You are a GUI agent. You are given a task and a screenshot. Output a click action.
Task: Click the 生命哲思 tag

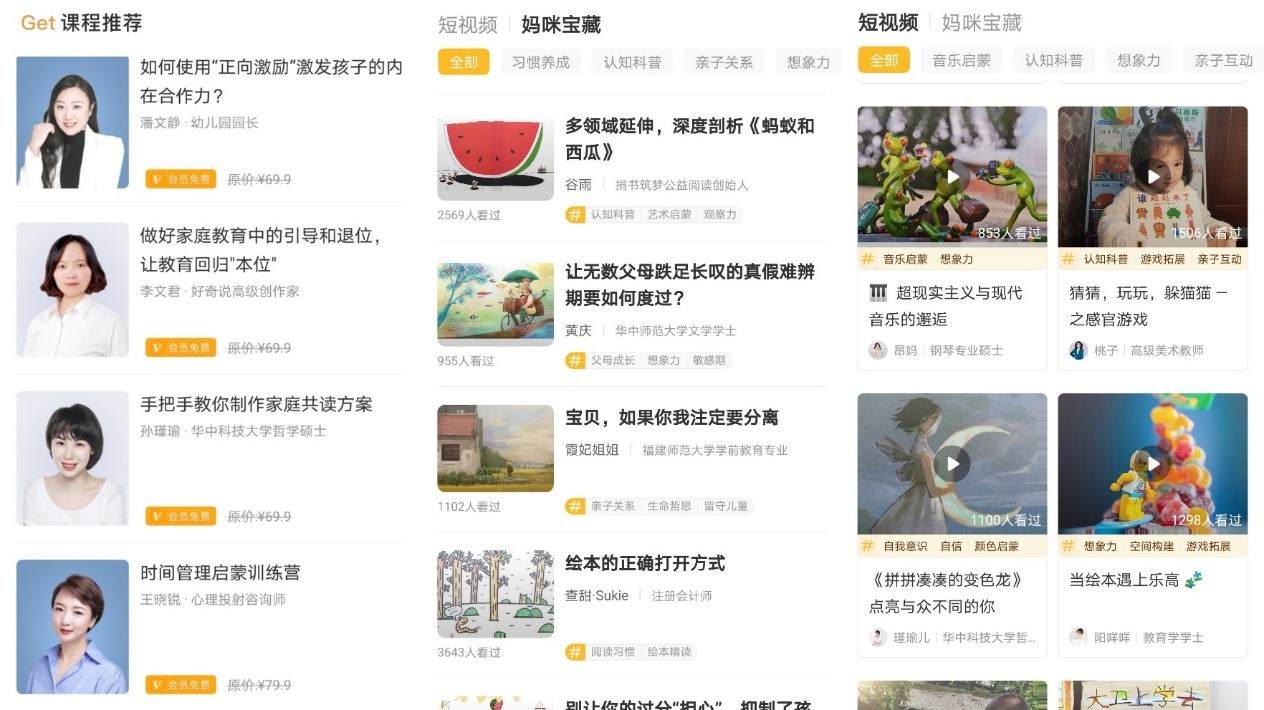pos(669,506)
